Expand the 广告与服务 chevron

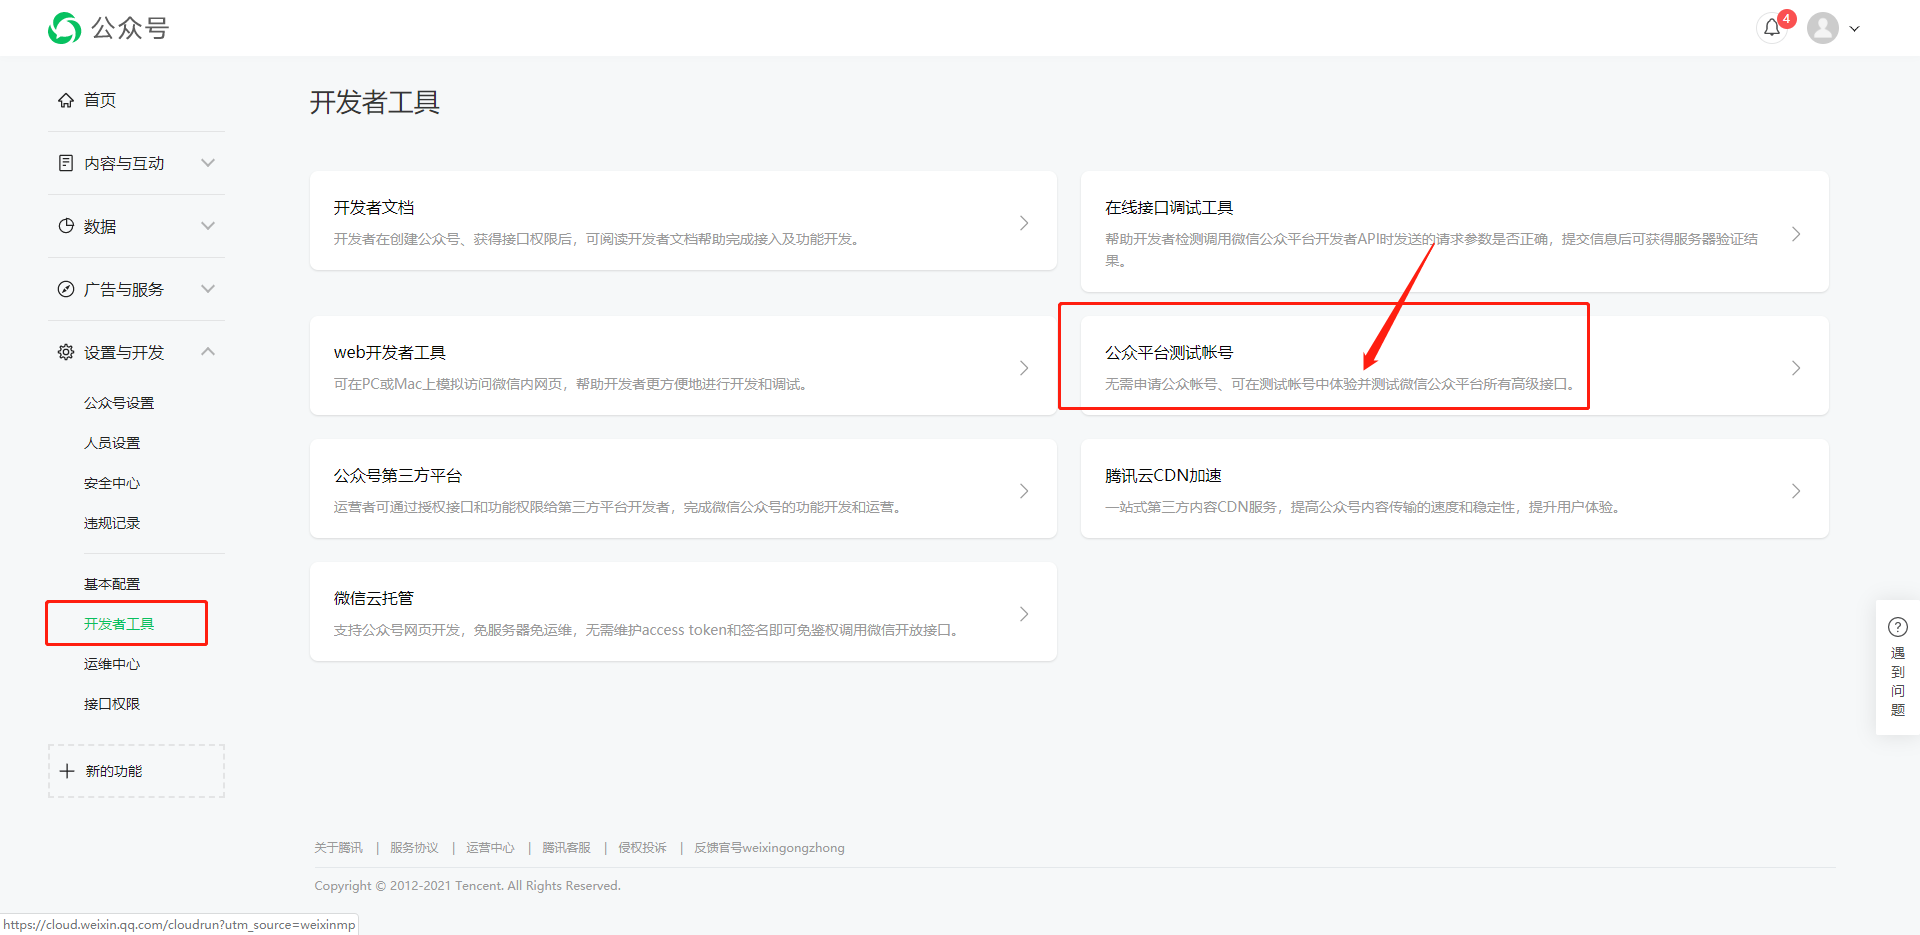(208, 289)
